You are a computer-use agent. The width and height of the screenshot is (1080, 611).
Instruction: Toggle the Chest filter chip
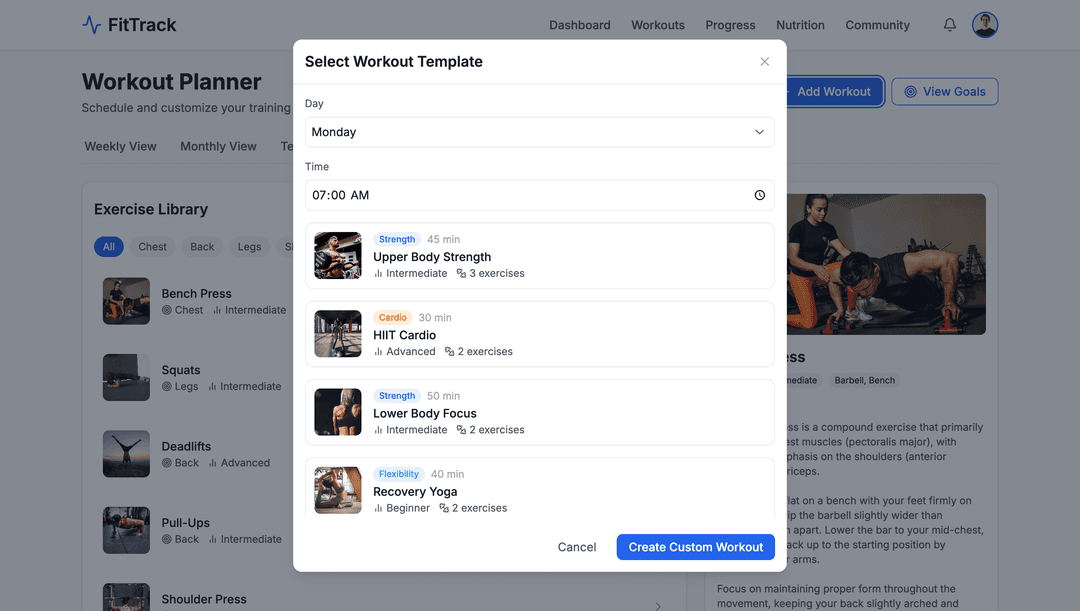[152, 247]
